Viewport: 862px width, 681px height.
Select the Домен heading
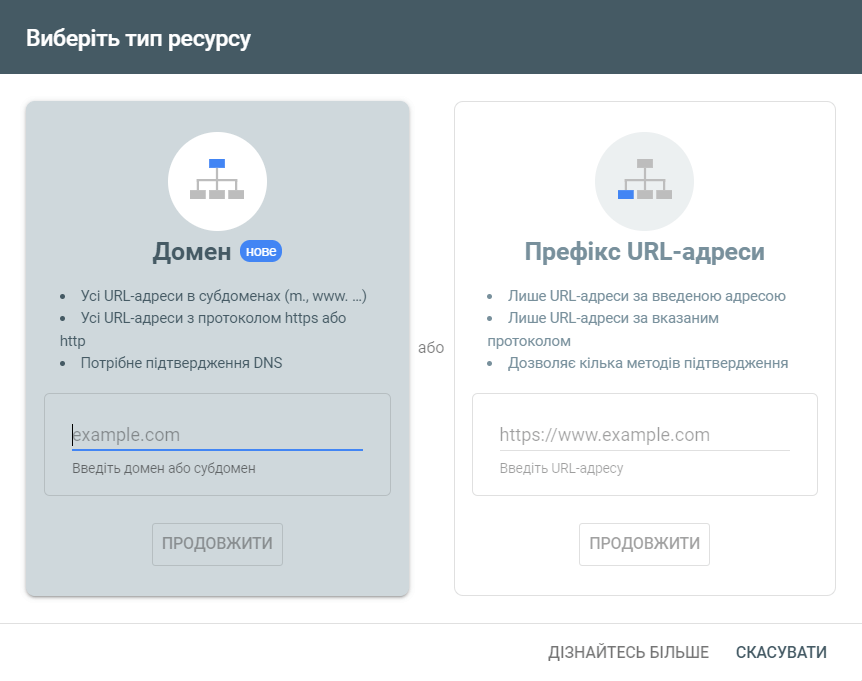192,252
